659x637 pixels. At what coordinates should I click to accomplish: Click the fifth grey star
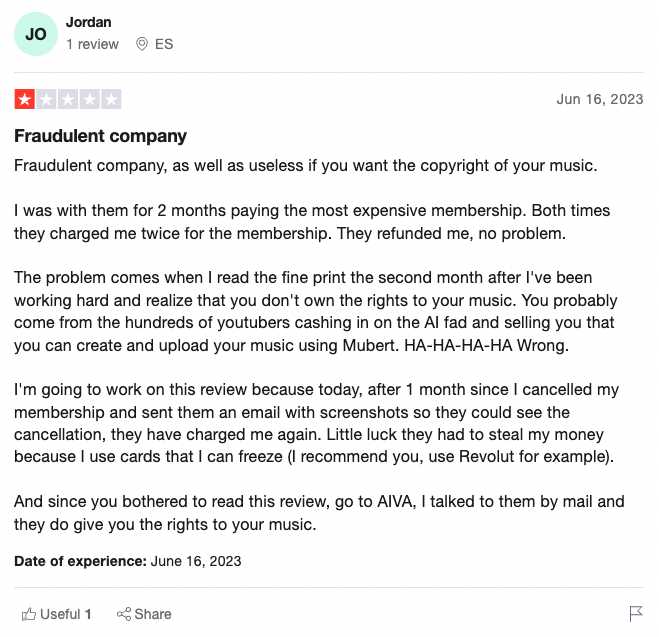coord(111,99)
